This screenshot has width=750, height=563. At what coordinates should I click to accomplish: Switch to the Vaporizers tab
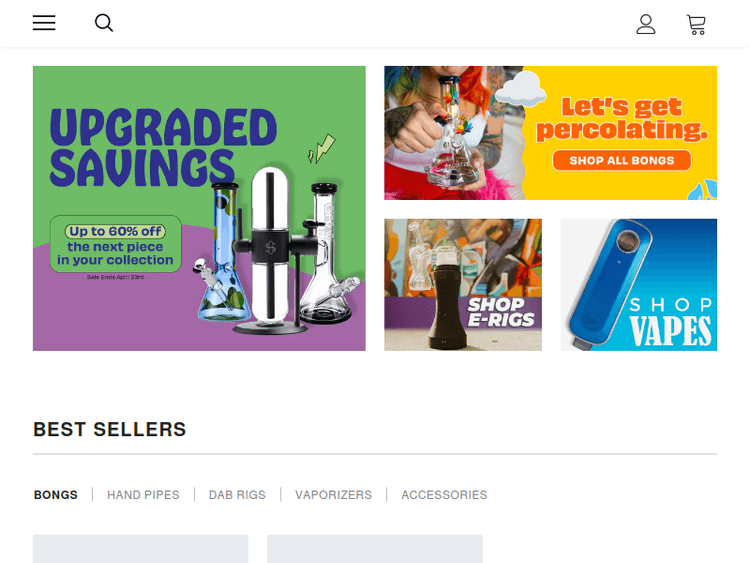[333, 495]
